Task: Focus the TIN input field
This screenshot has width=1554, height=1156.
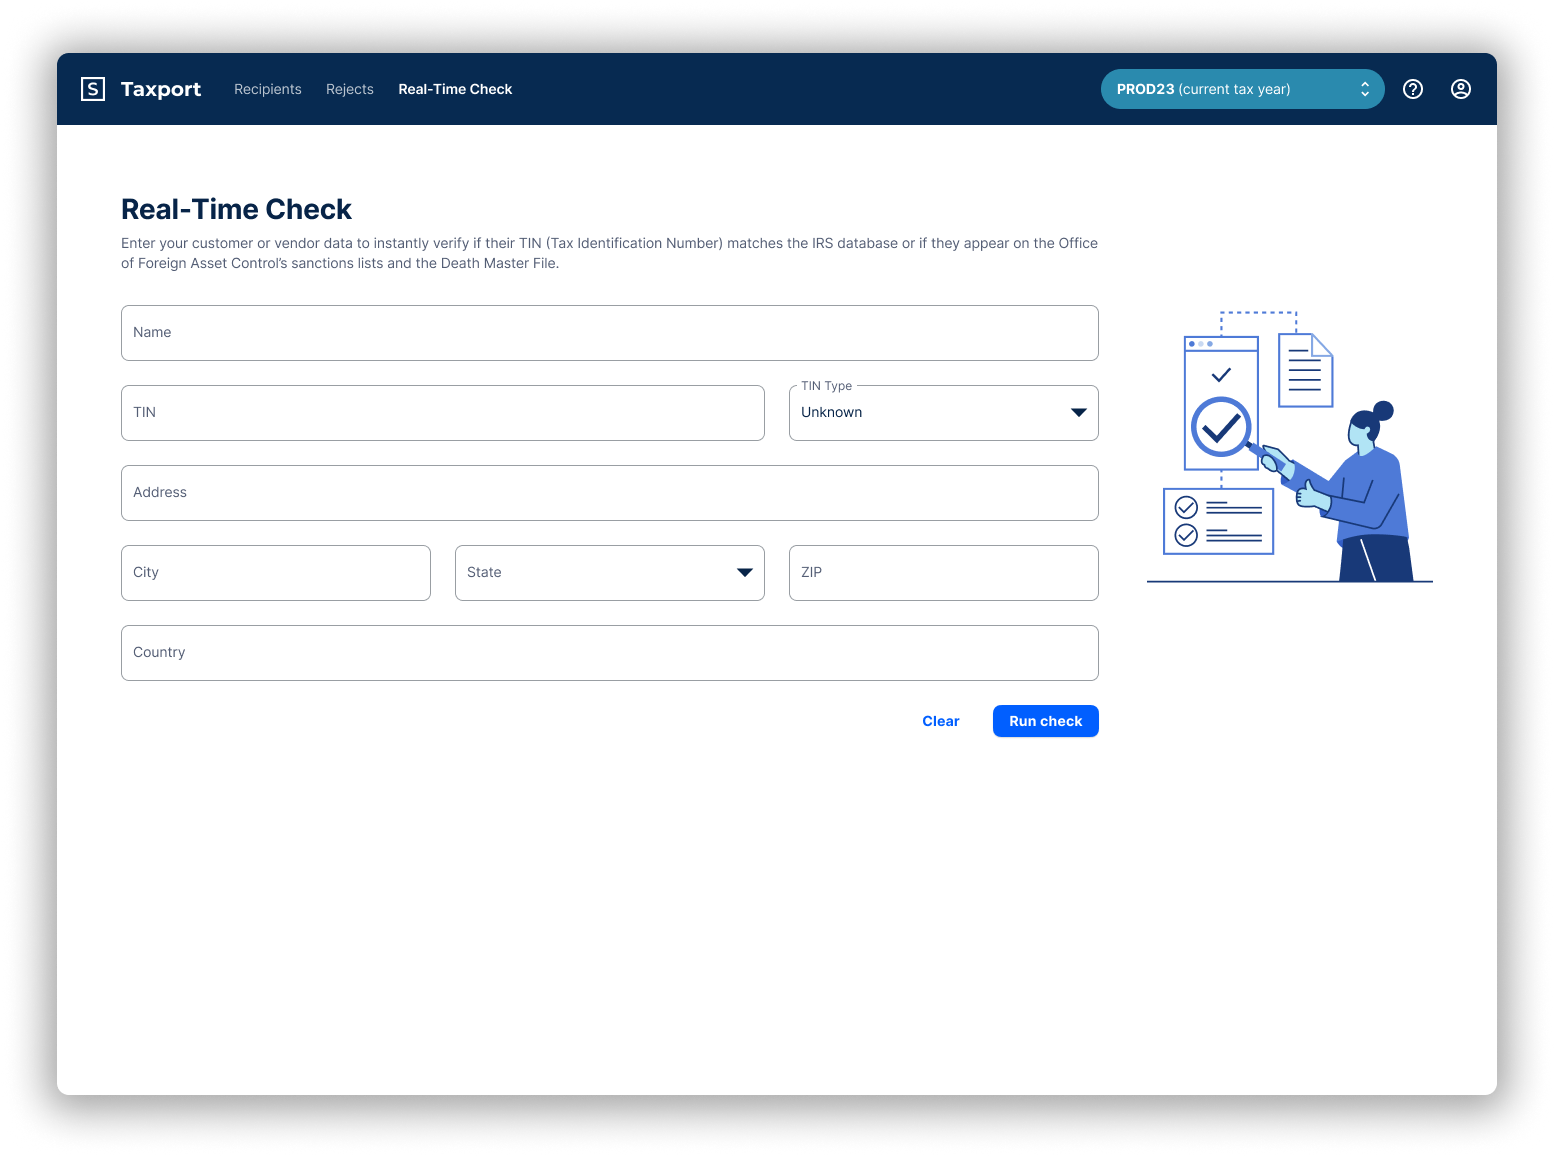Action: click(x=443, y=413)
